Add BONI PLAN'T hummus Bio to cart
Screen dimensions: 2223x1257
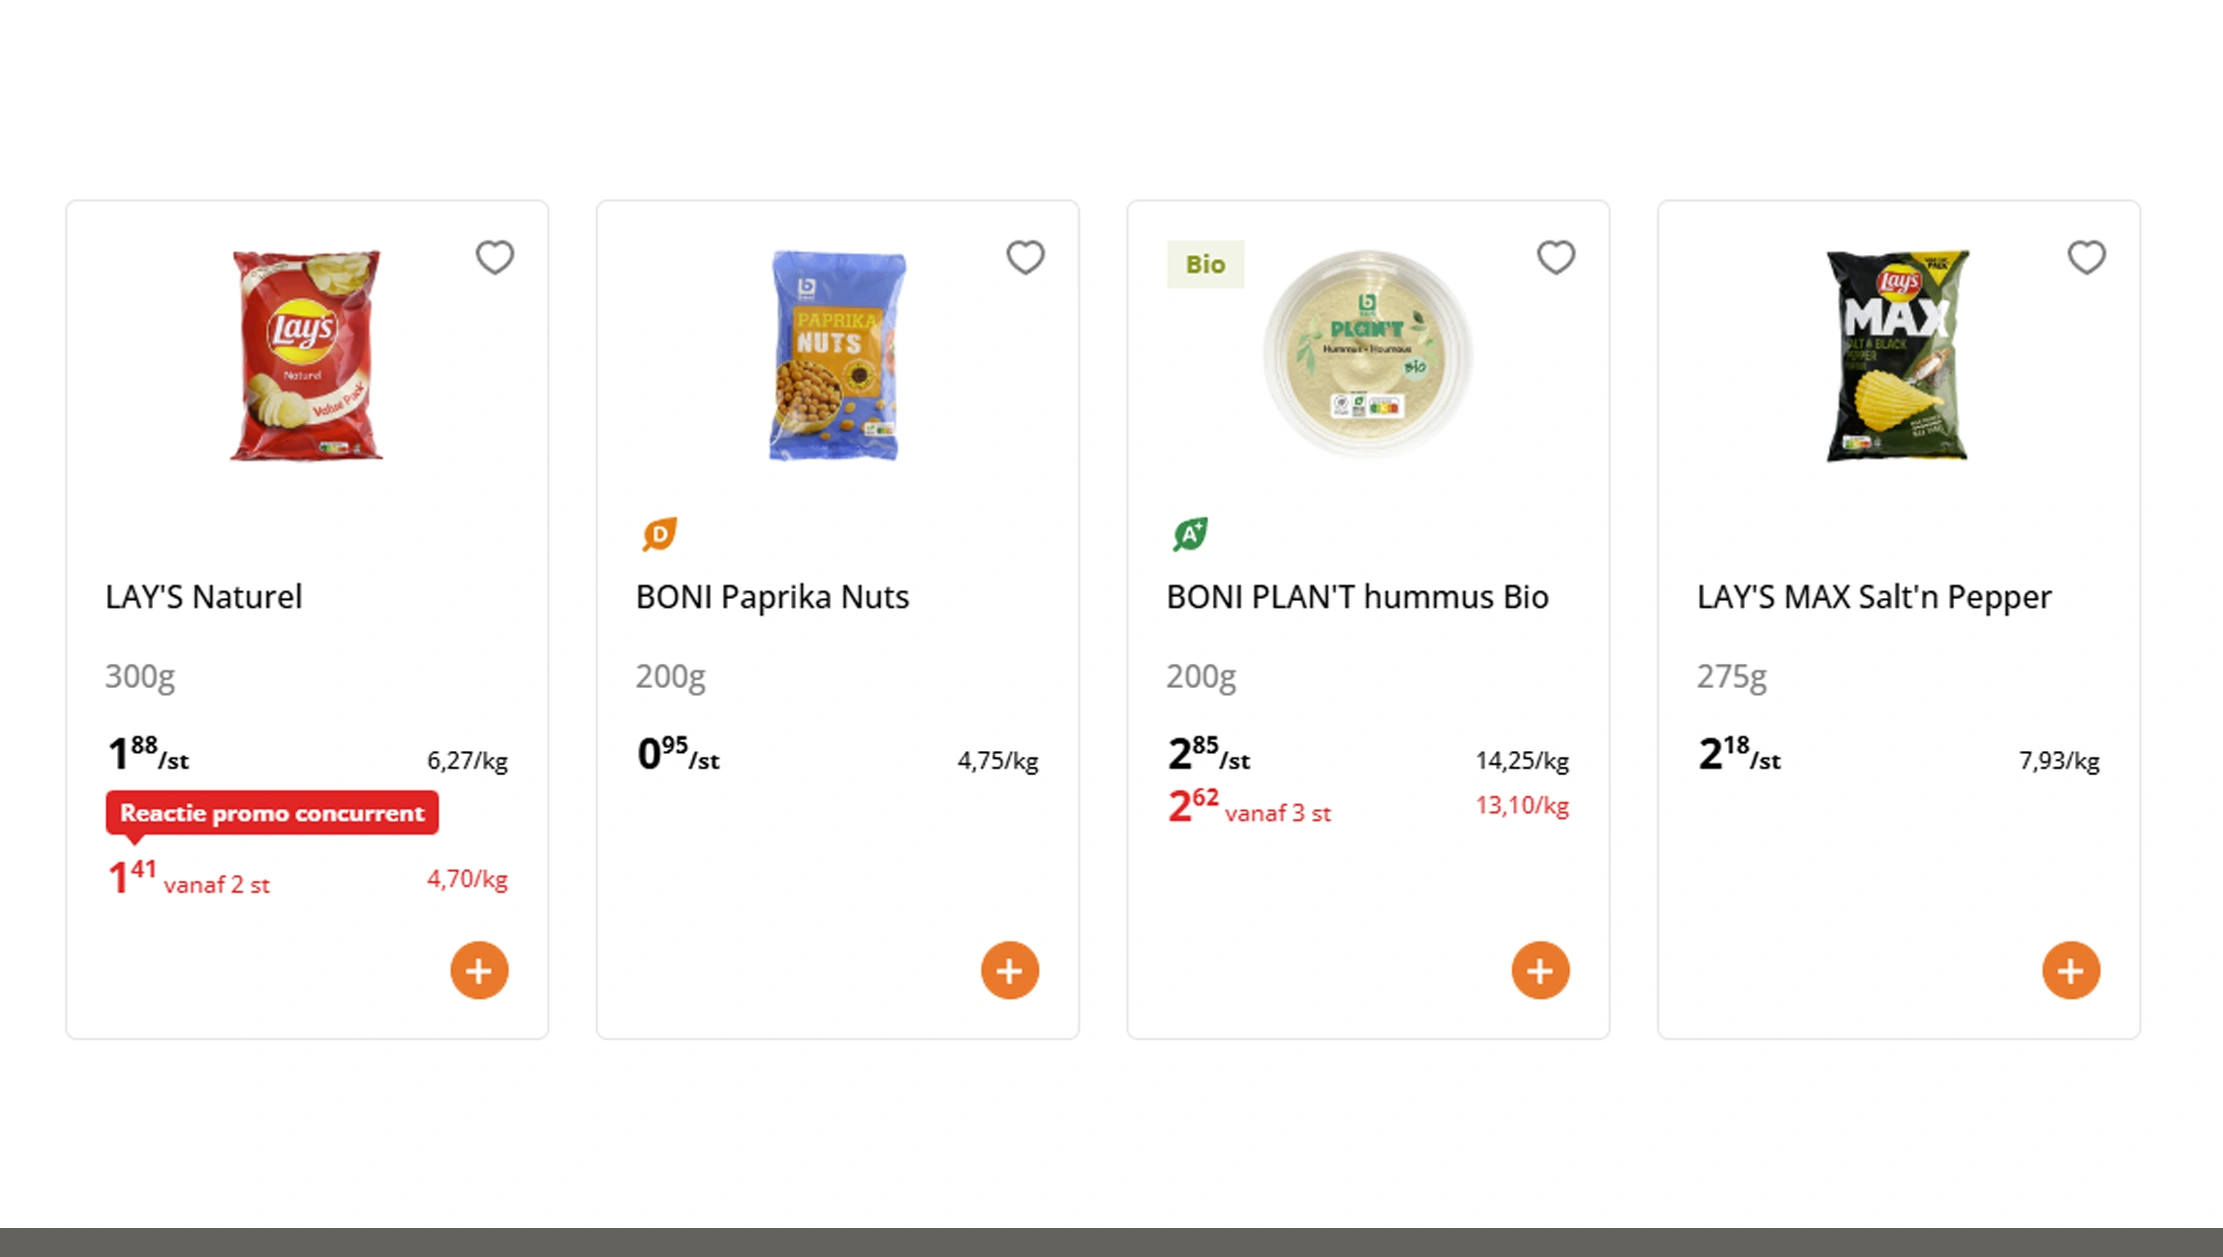1540,970
